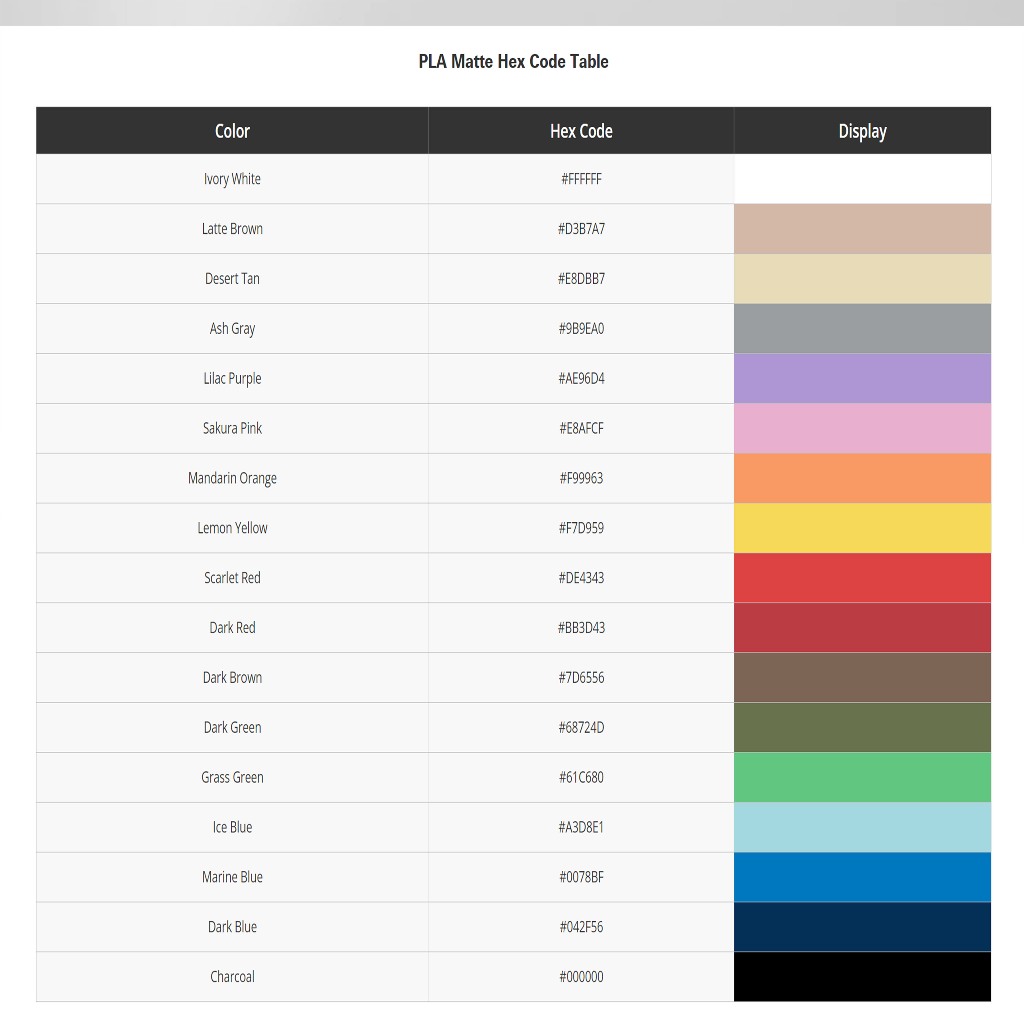Click the Dark Blue display swatch

862,927
